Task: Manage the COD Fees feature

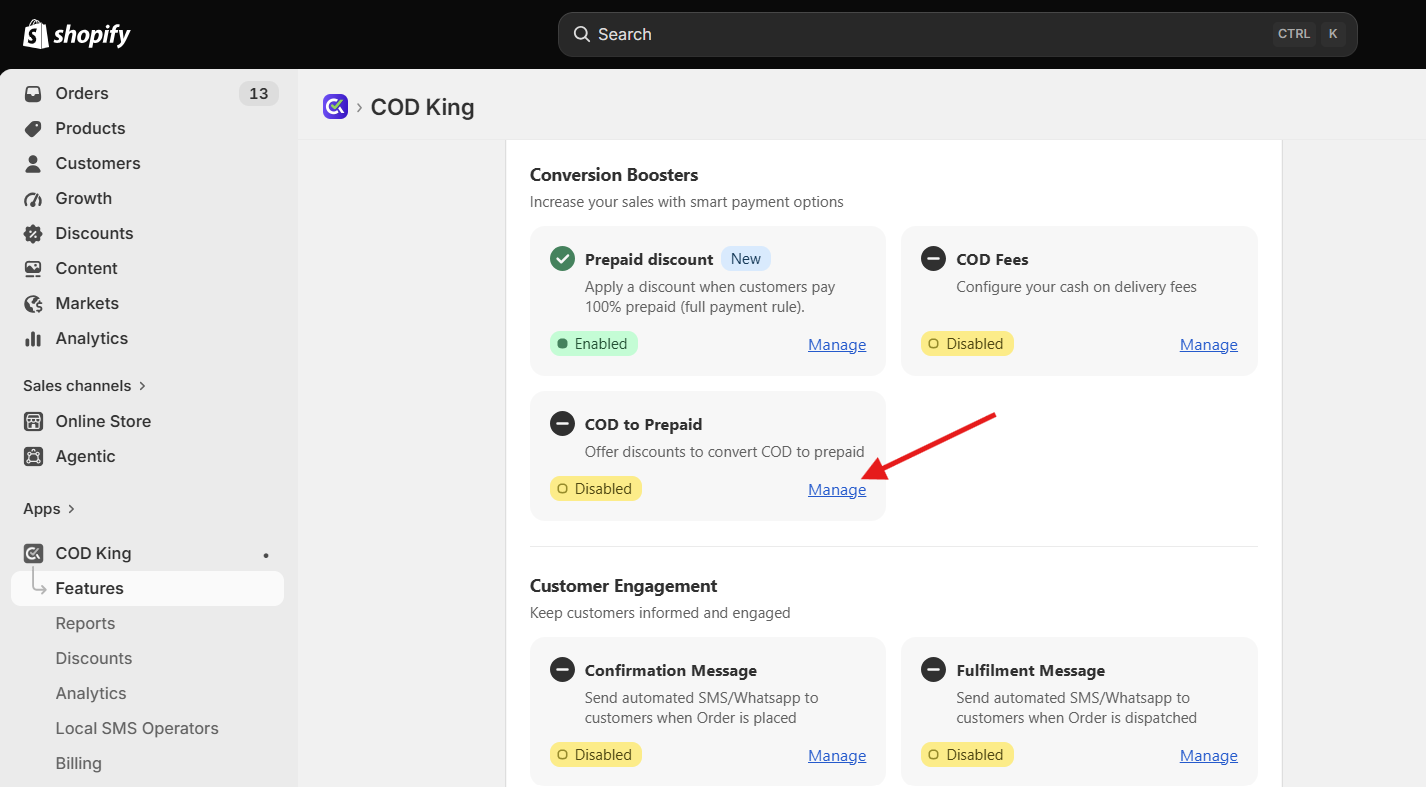Action: point(1208,345)
